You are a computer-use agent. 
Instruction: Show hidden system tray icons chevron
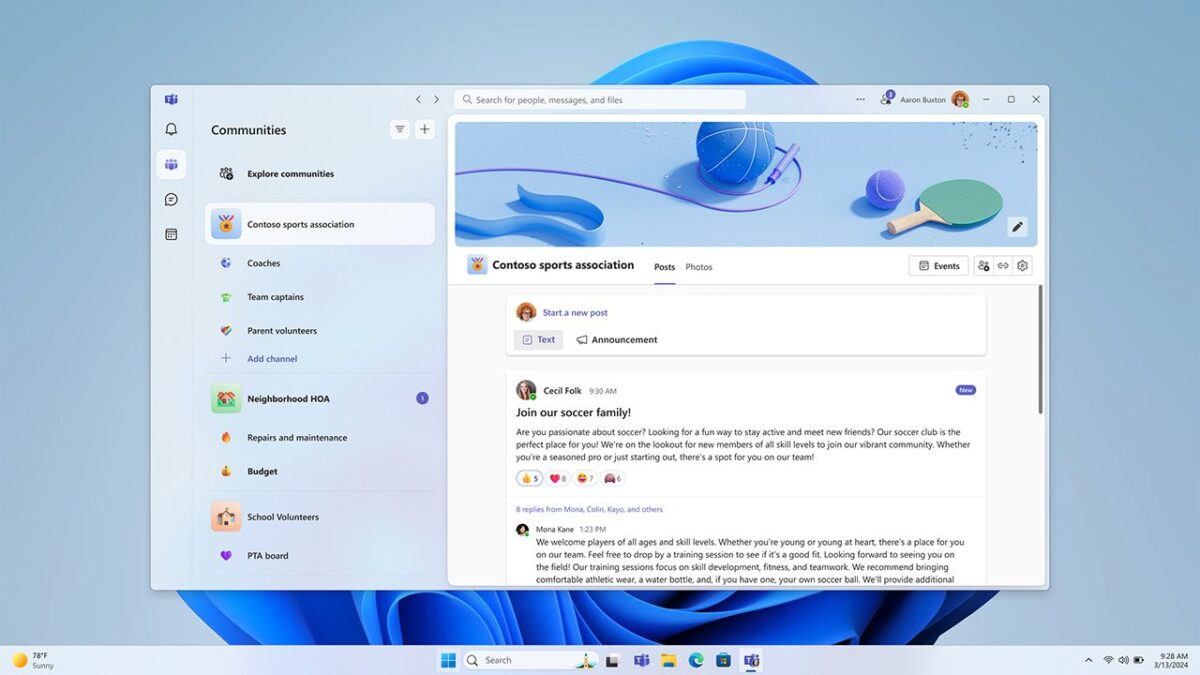pos(1088,660)
